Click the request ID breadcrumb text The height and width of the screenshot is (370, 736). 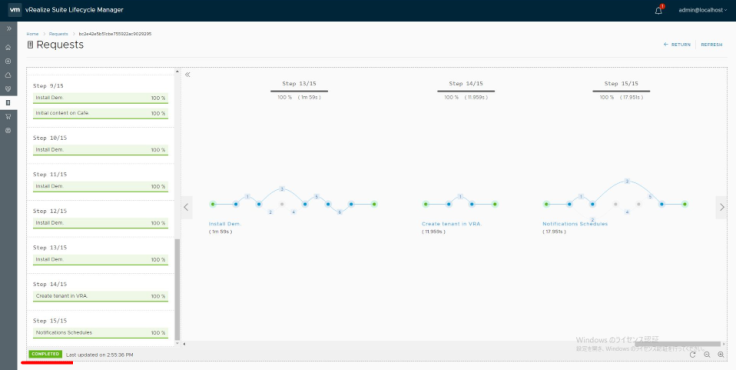115,34
